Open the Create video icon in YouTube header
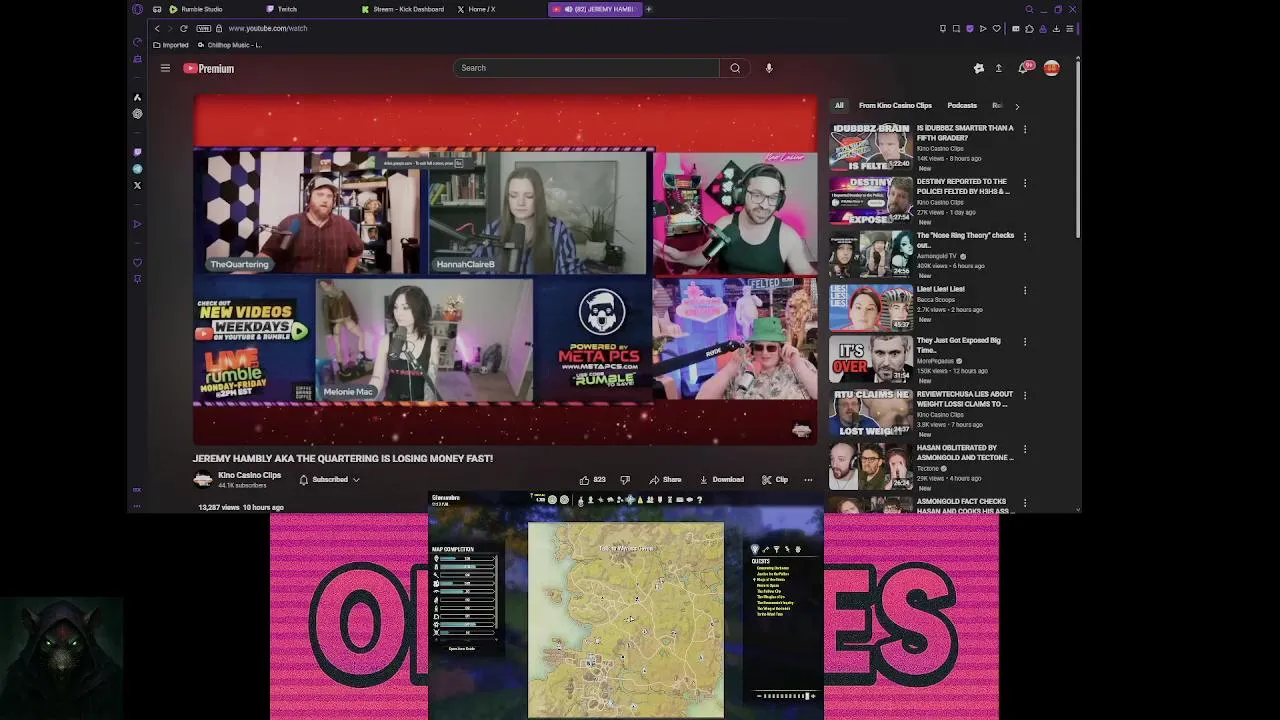The image size is (1280, 720). pos(979,68)
